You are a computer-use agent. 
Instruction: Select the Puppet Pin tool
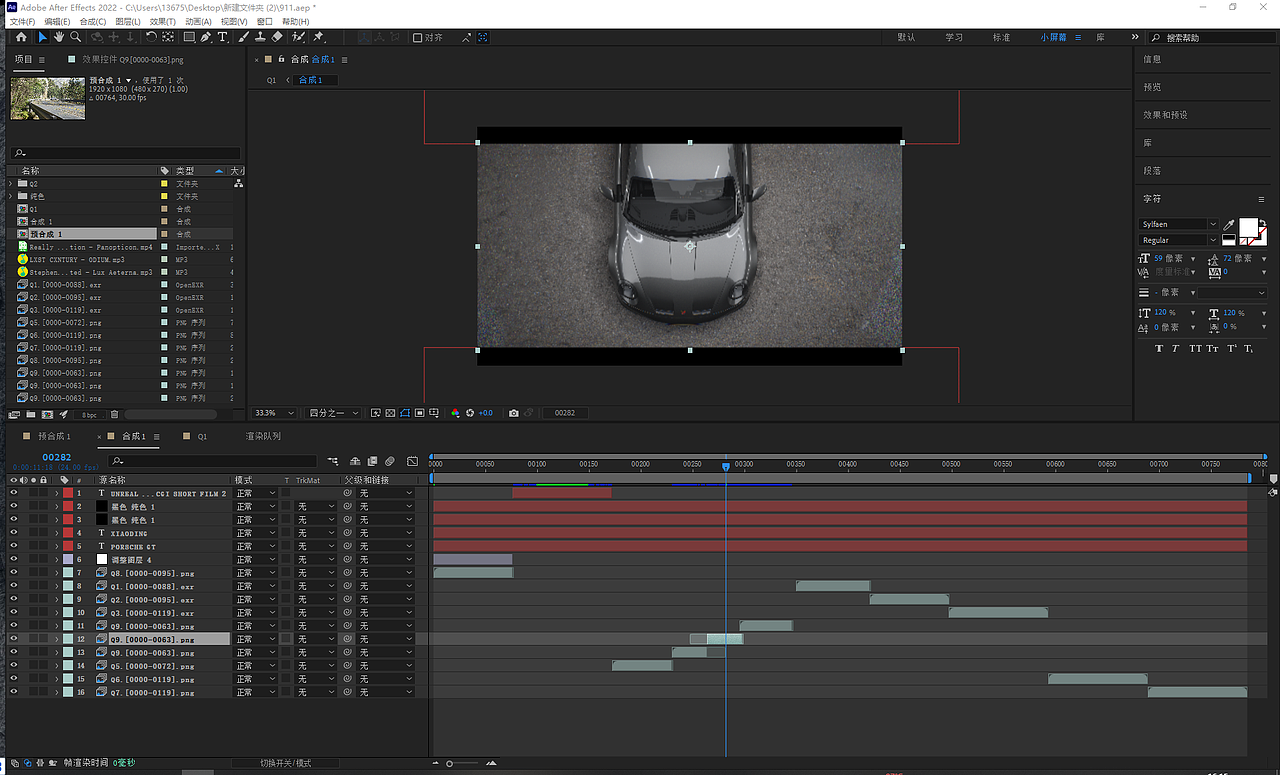319,37
